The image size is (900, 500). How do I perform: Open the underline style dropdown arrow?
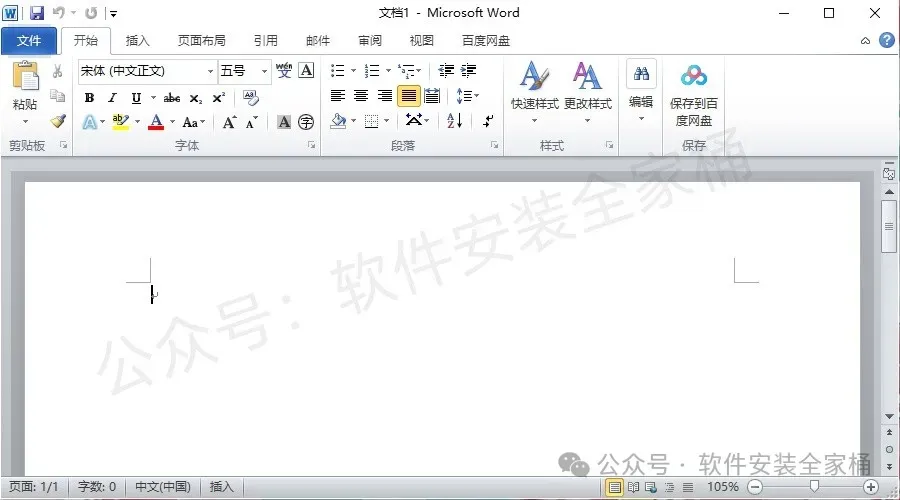(153, 98)
